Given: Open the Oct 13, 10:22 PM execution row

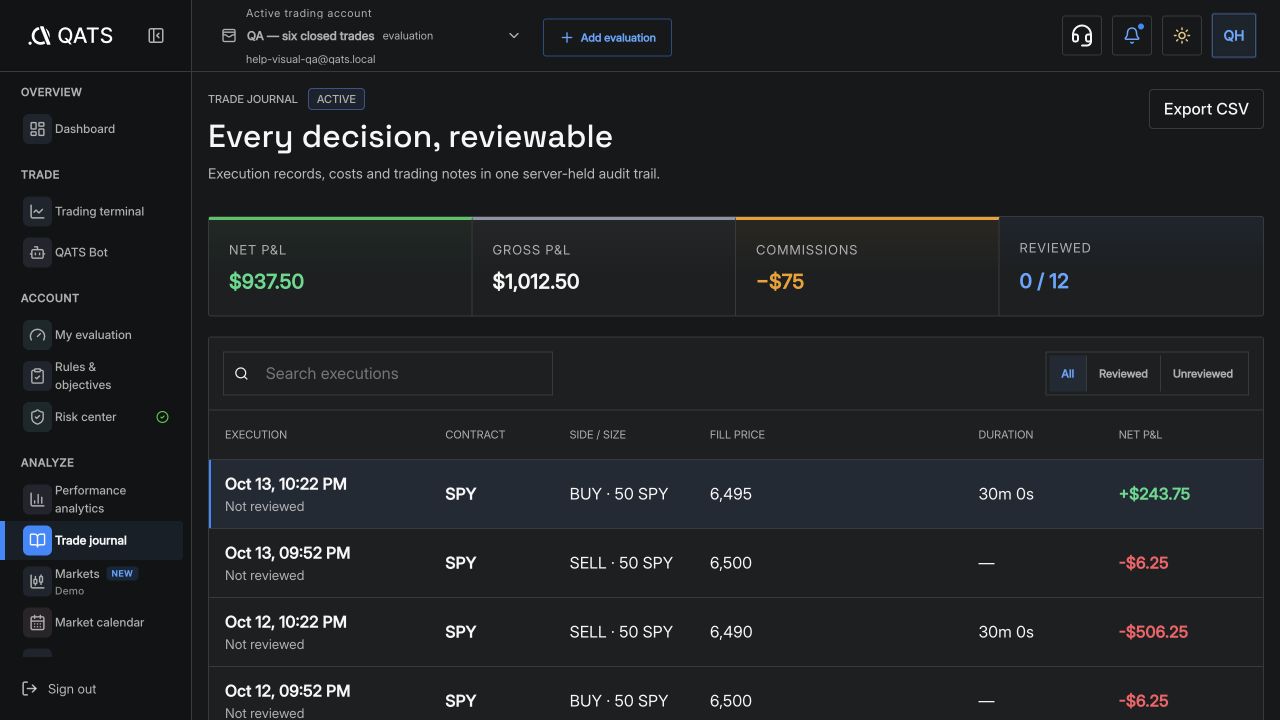Looking at the screenshot, I should tap(736, 494).
